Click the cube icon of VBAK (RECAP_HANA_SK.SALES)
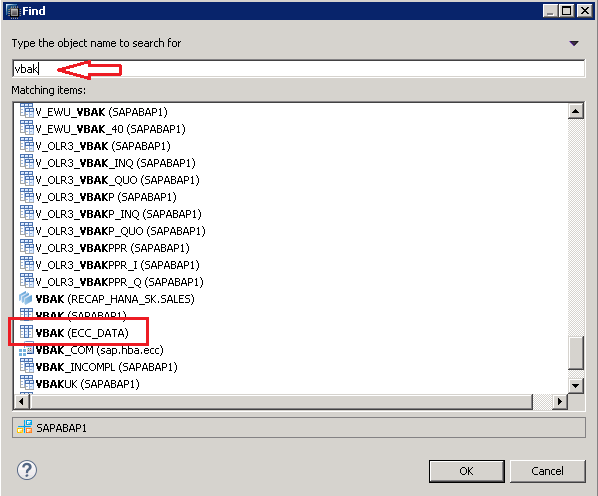The width and height of the screenshot is (598, 496). [26, 298]
